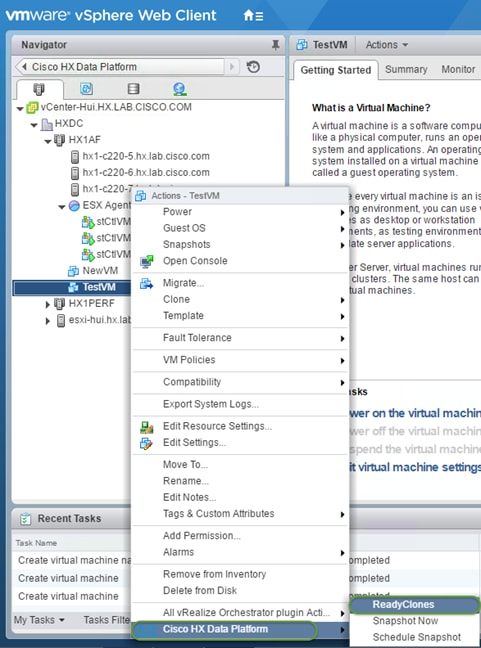The height and width of the screenshot is (648, 481).
Task: Collapse the HX1AF cluster node
Action: [x=48, y=142]
